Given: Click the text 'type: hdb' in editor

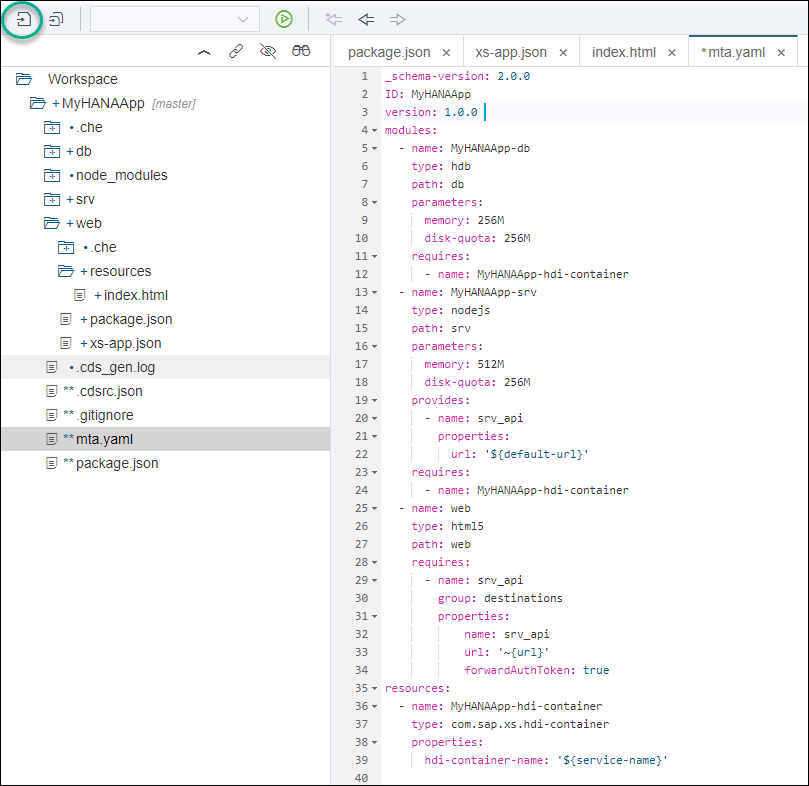Looking at the screenshot, I should click(x=441, y=166).
